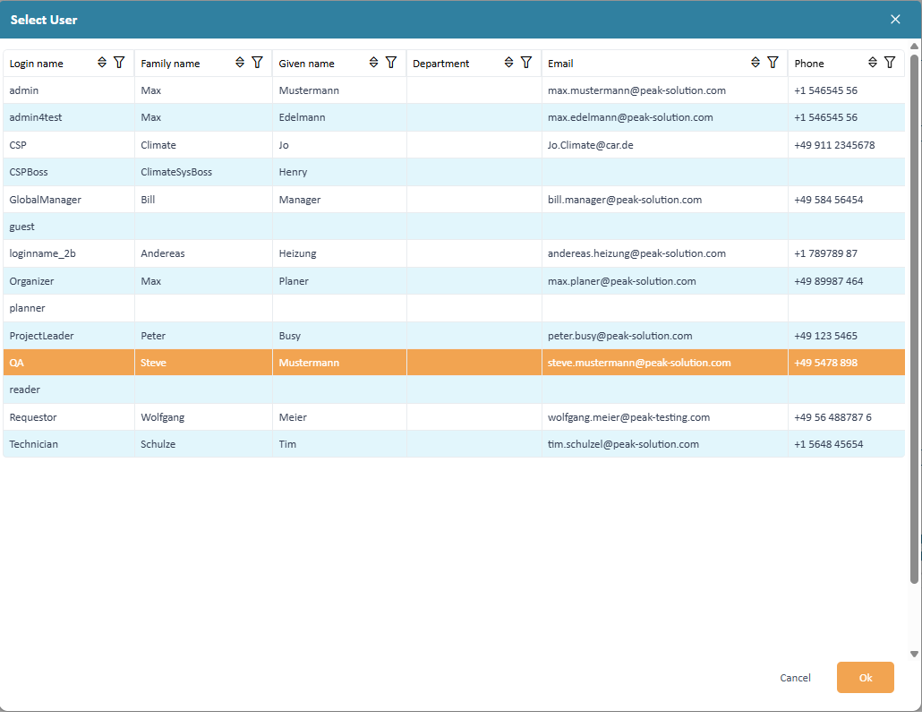922x712 pixels.
Task: Sort by Family name column
Action: coord(239,62)
